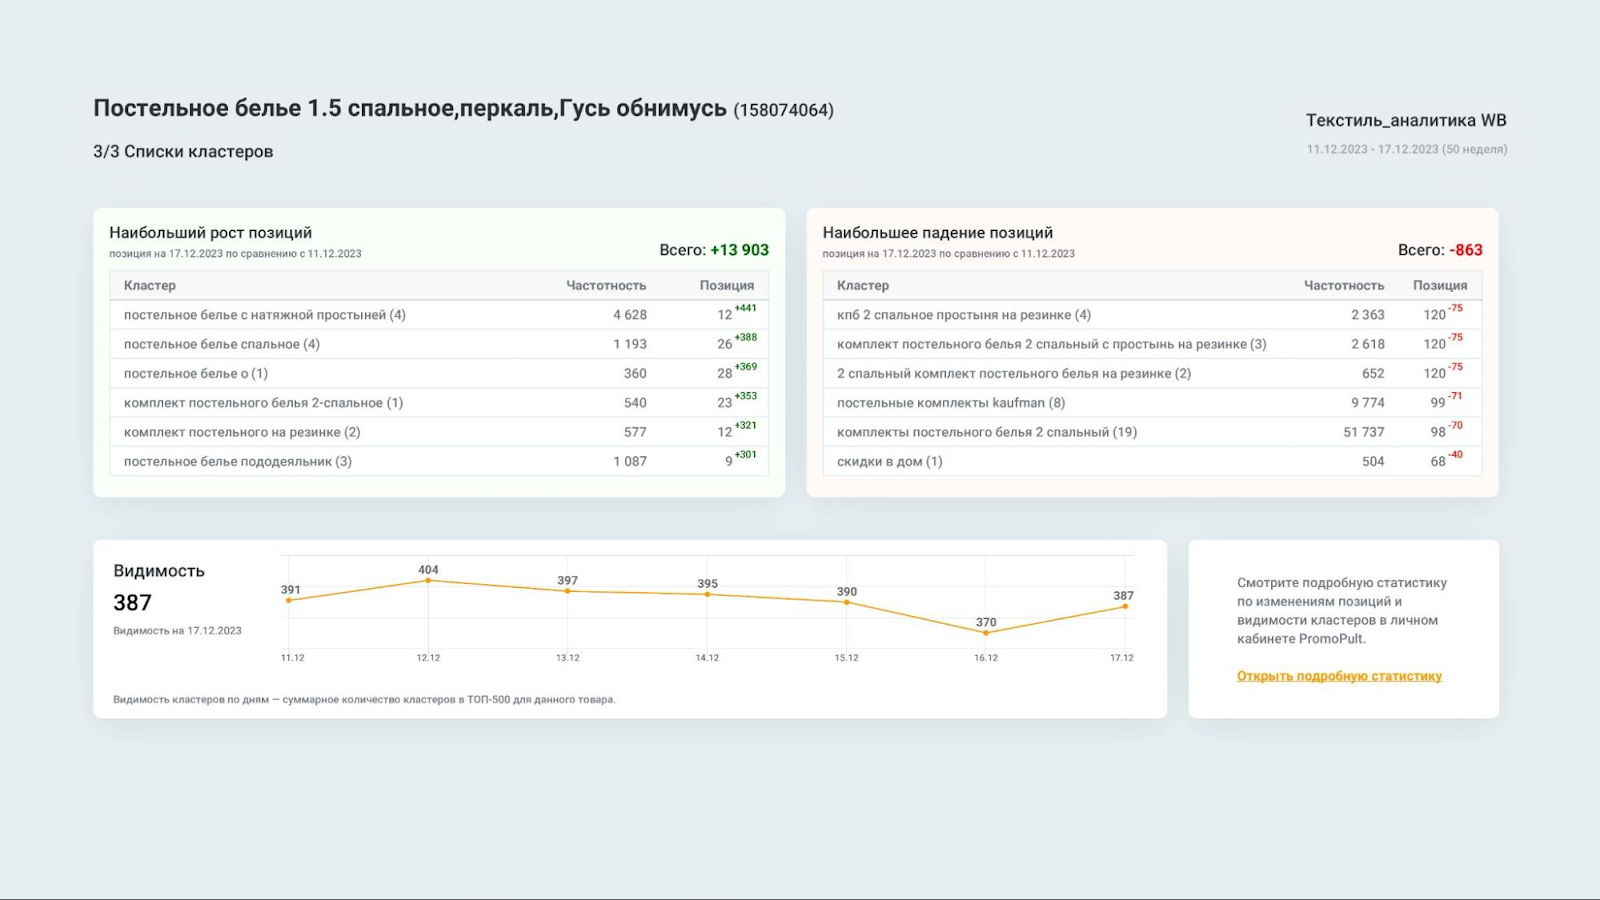Select row 'постельные комплекты kaufman (8)'
This screenshot has width=1600, height=900.
[x=950, y=403]
